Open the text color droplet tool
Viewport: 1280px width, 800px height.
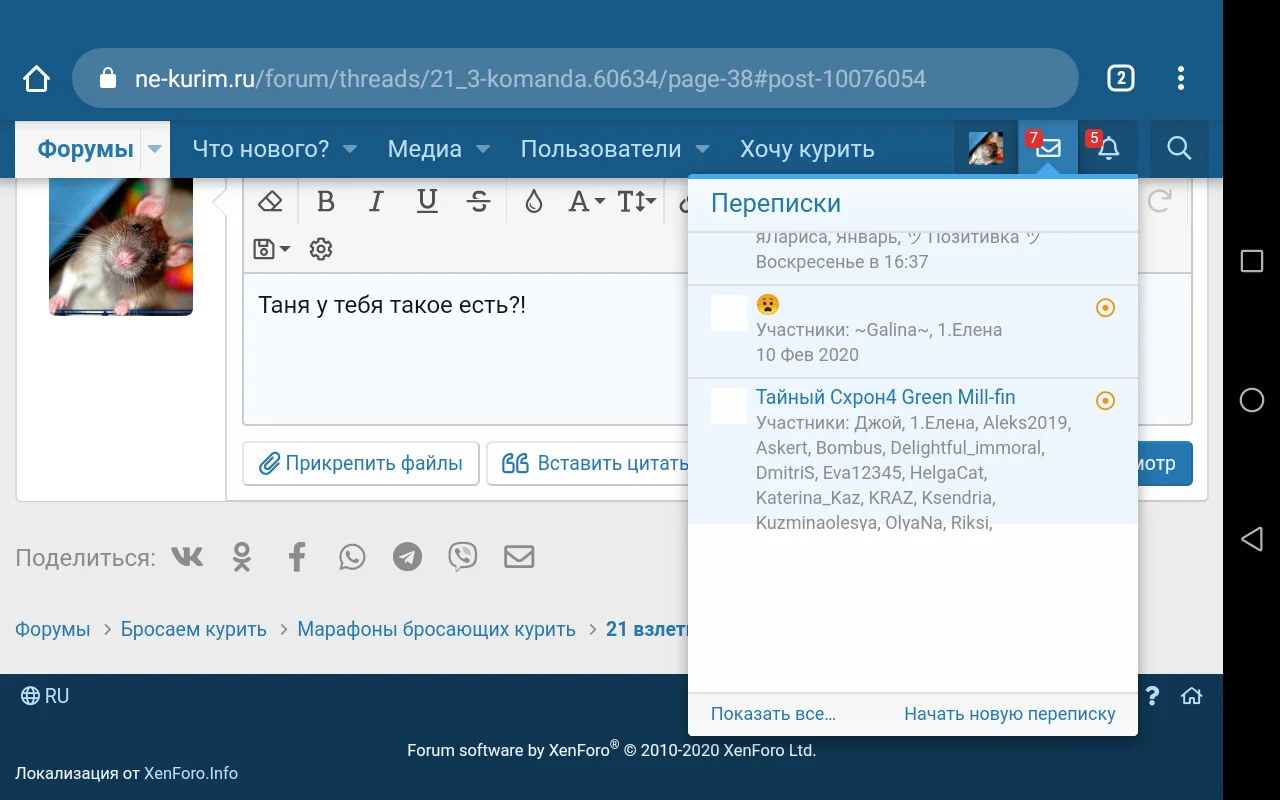click(533, 201)
